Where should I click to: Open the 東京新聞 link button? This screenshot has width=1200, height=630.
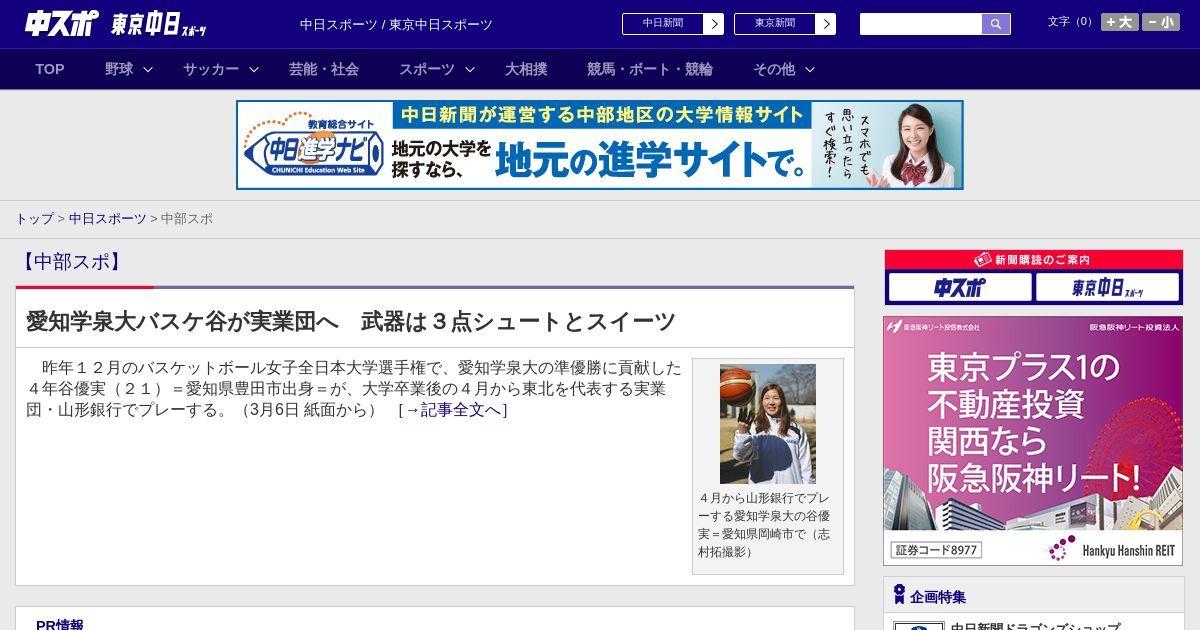(x=775, y=24)
